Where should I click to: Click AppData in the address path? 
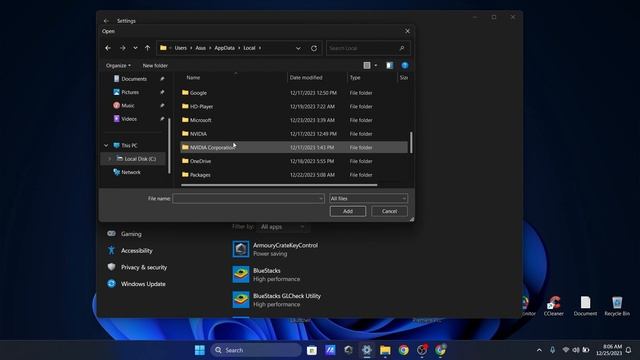click(224, 48)
